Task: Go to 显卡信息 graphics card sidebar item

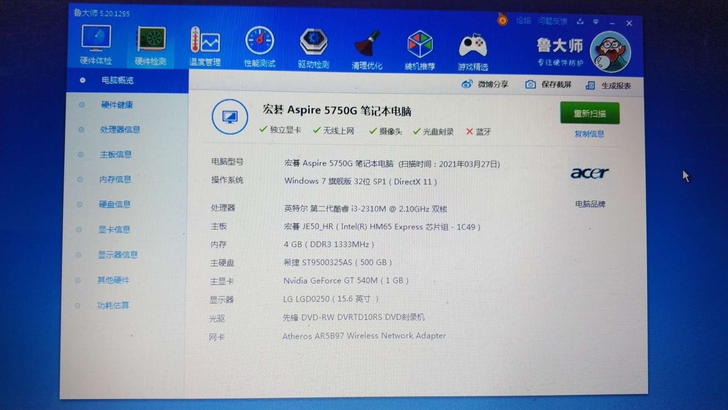Action: (x=115, y=229)
